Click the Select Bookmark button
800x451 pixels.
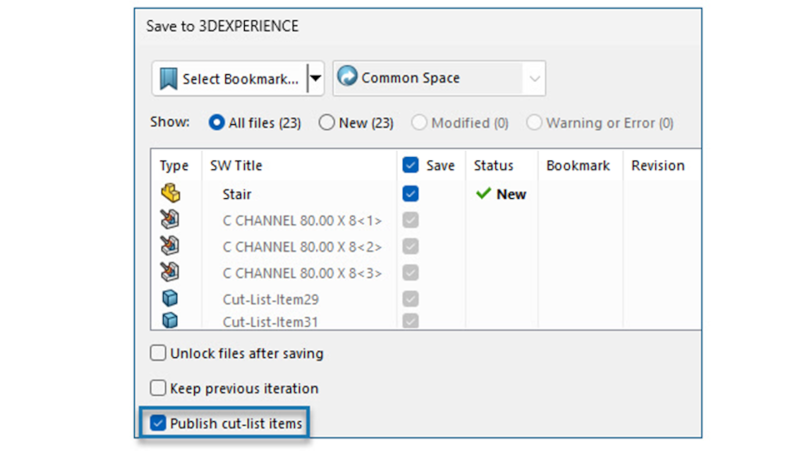(229, 78)
